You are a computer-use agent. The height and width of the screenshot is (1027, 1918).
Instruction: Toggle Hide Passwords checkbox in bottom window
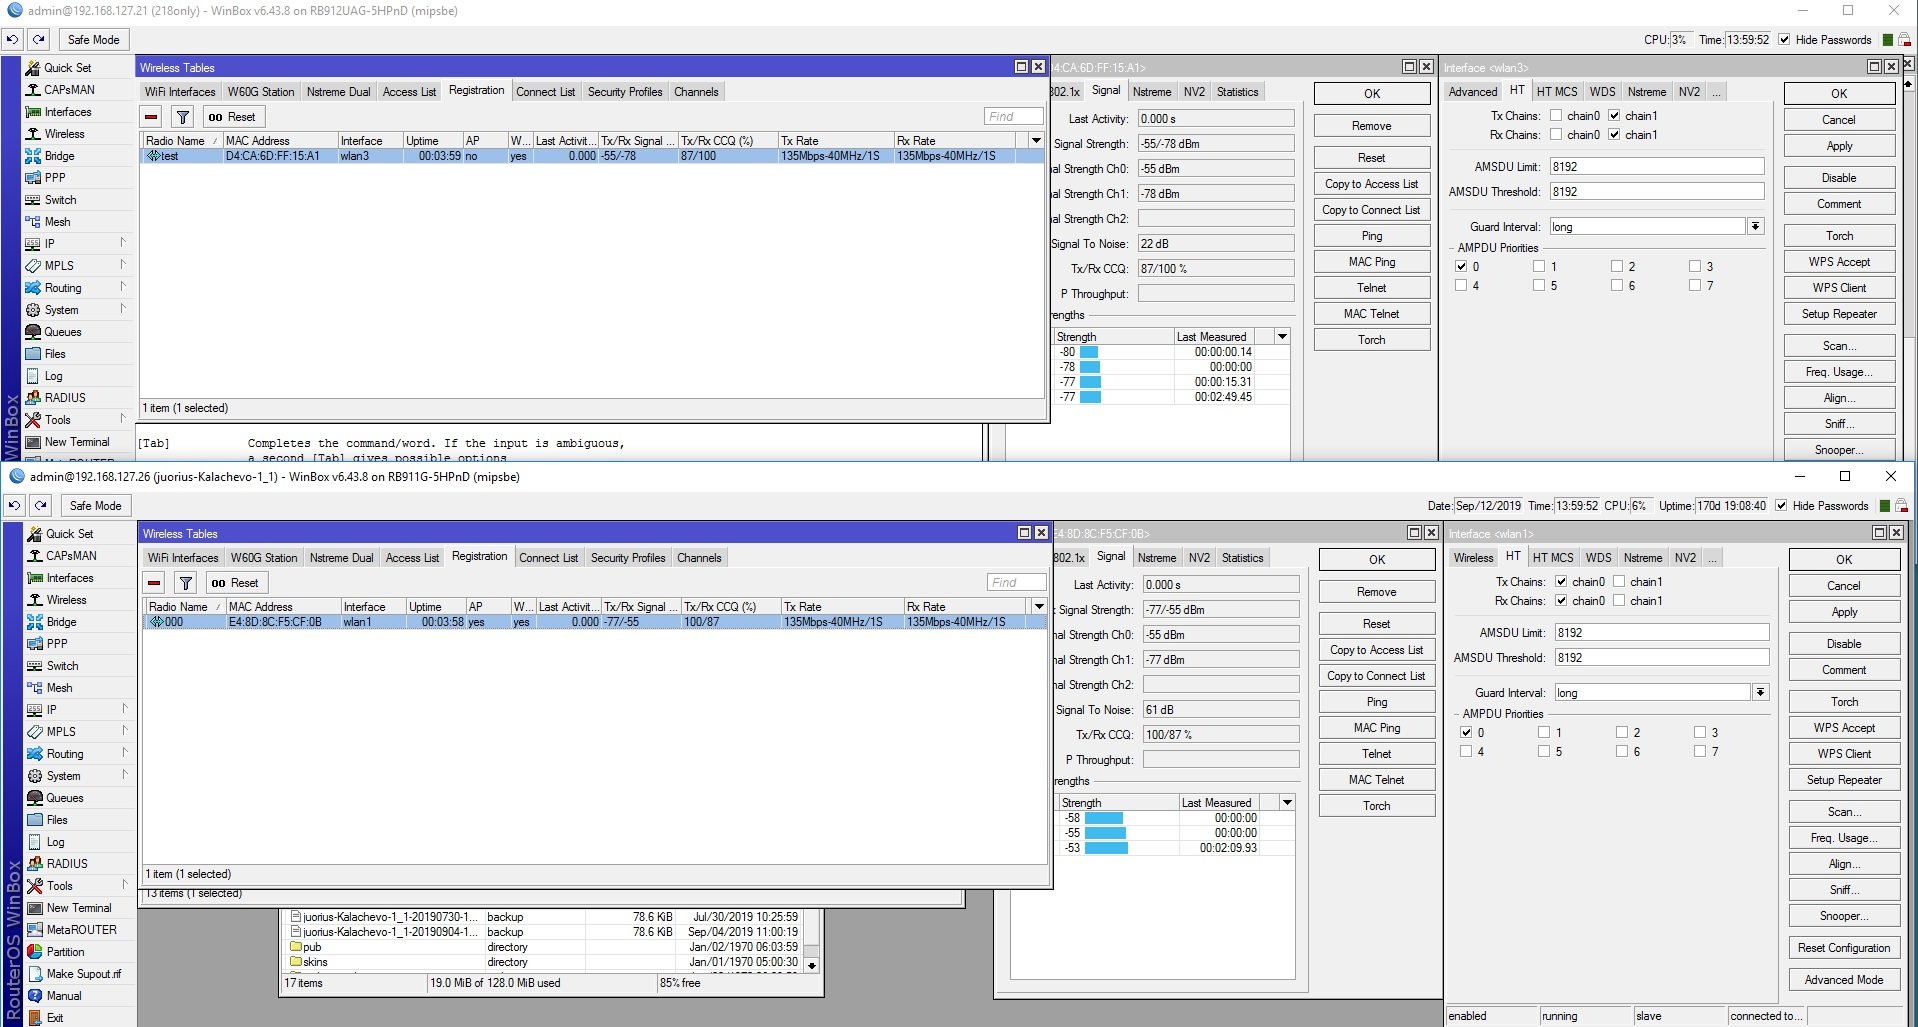(x=1781, y=506)
